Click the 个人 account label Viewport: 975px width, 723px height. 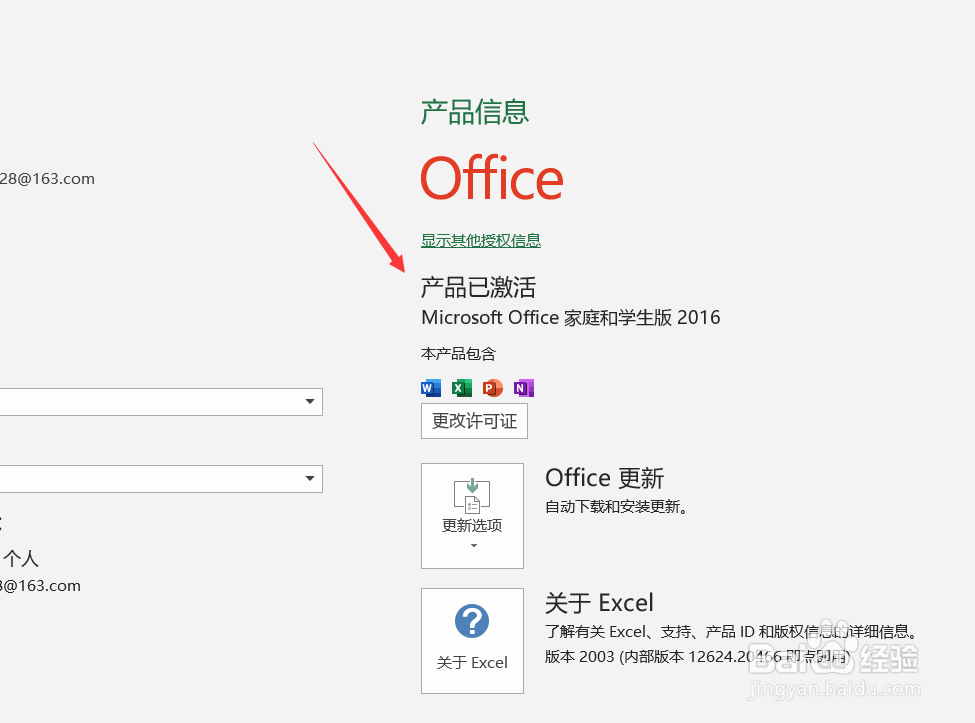point(21,558)
